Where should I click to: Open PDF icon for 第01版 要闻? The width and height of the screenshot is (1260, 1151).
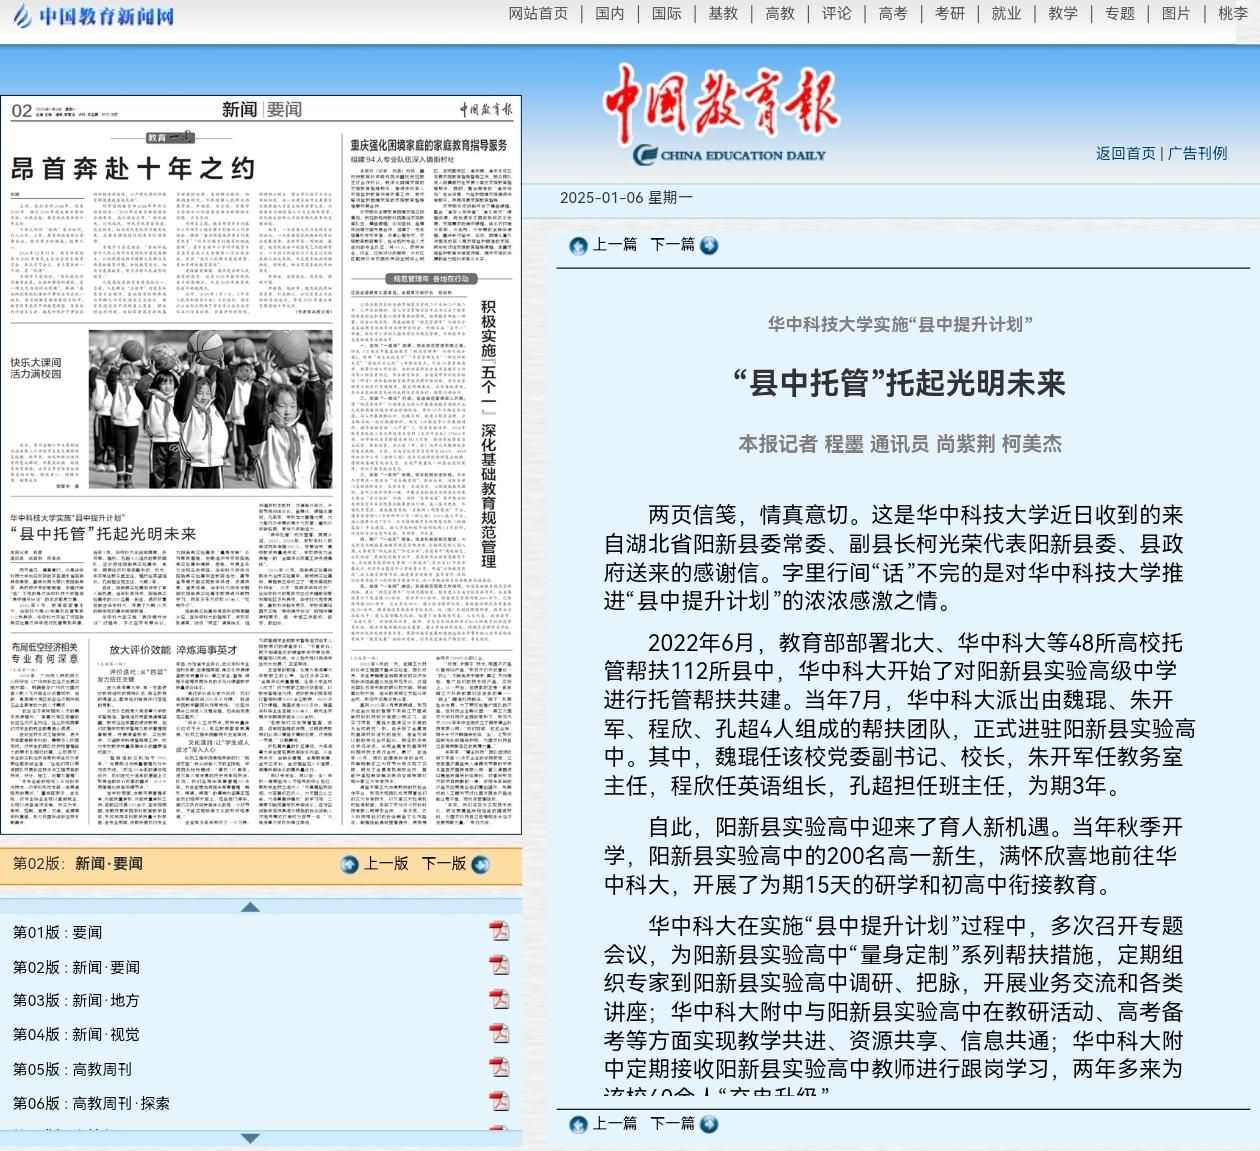click(x=499, y=931)
